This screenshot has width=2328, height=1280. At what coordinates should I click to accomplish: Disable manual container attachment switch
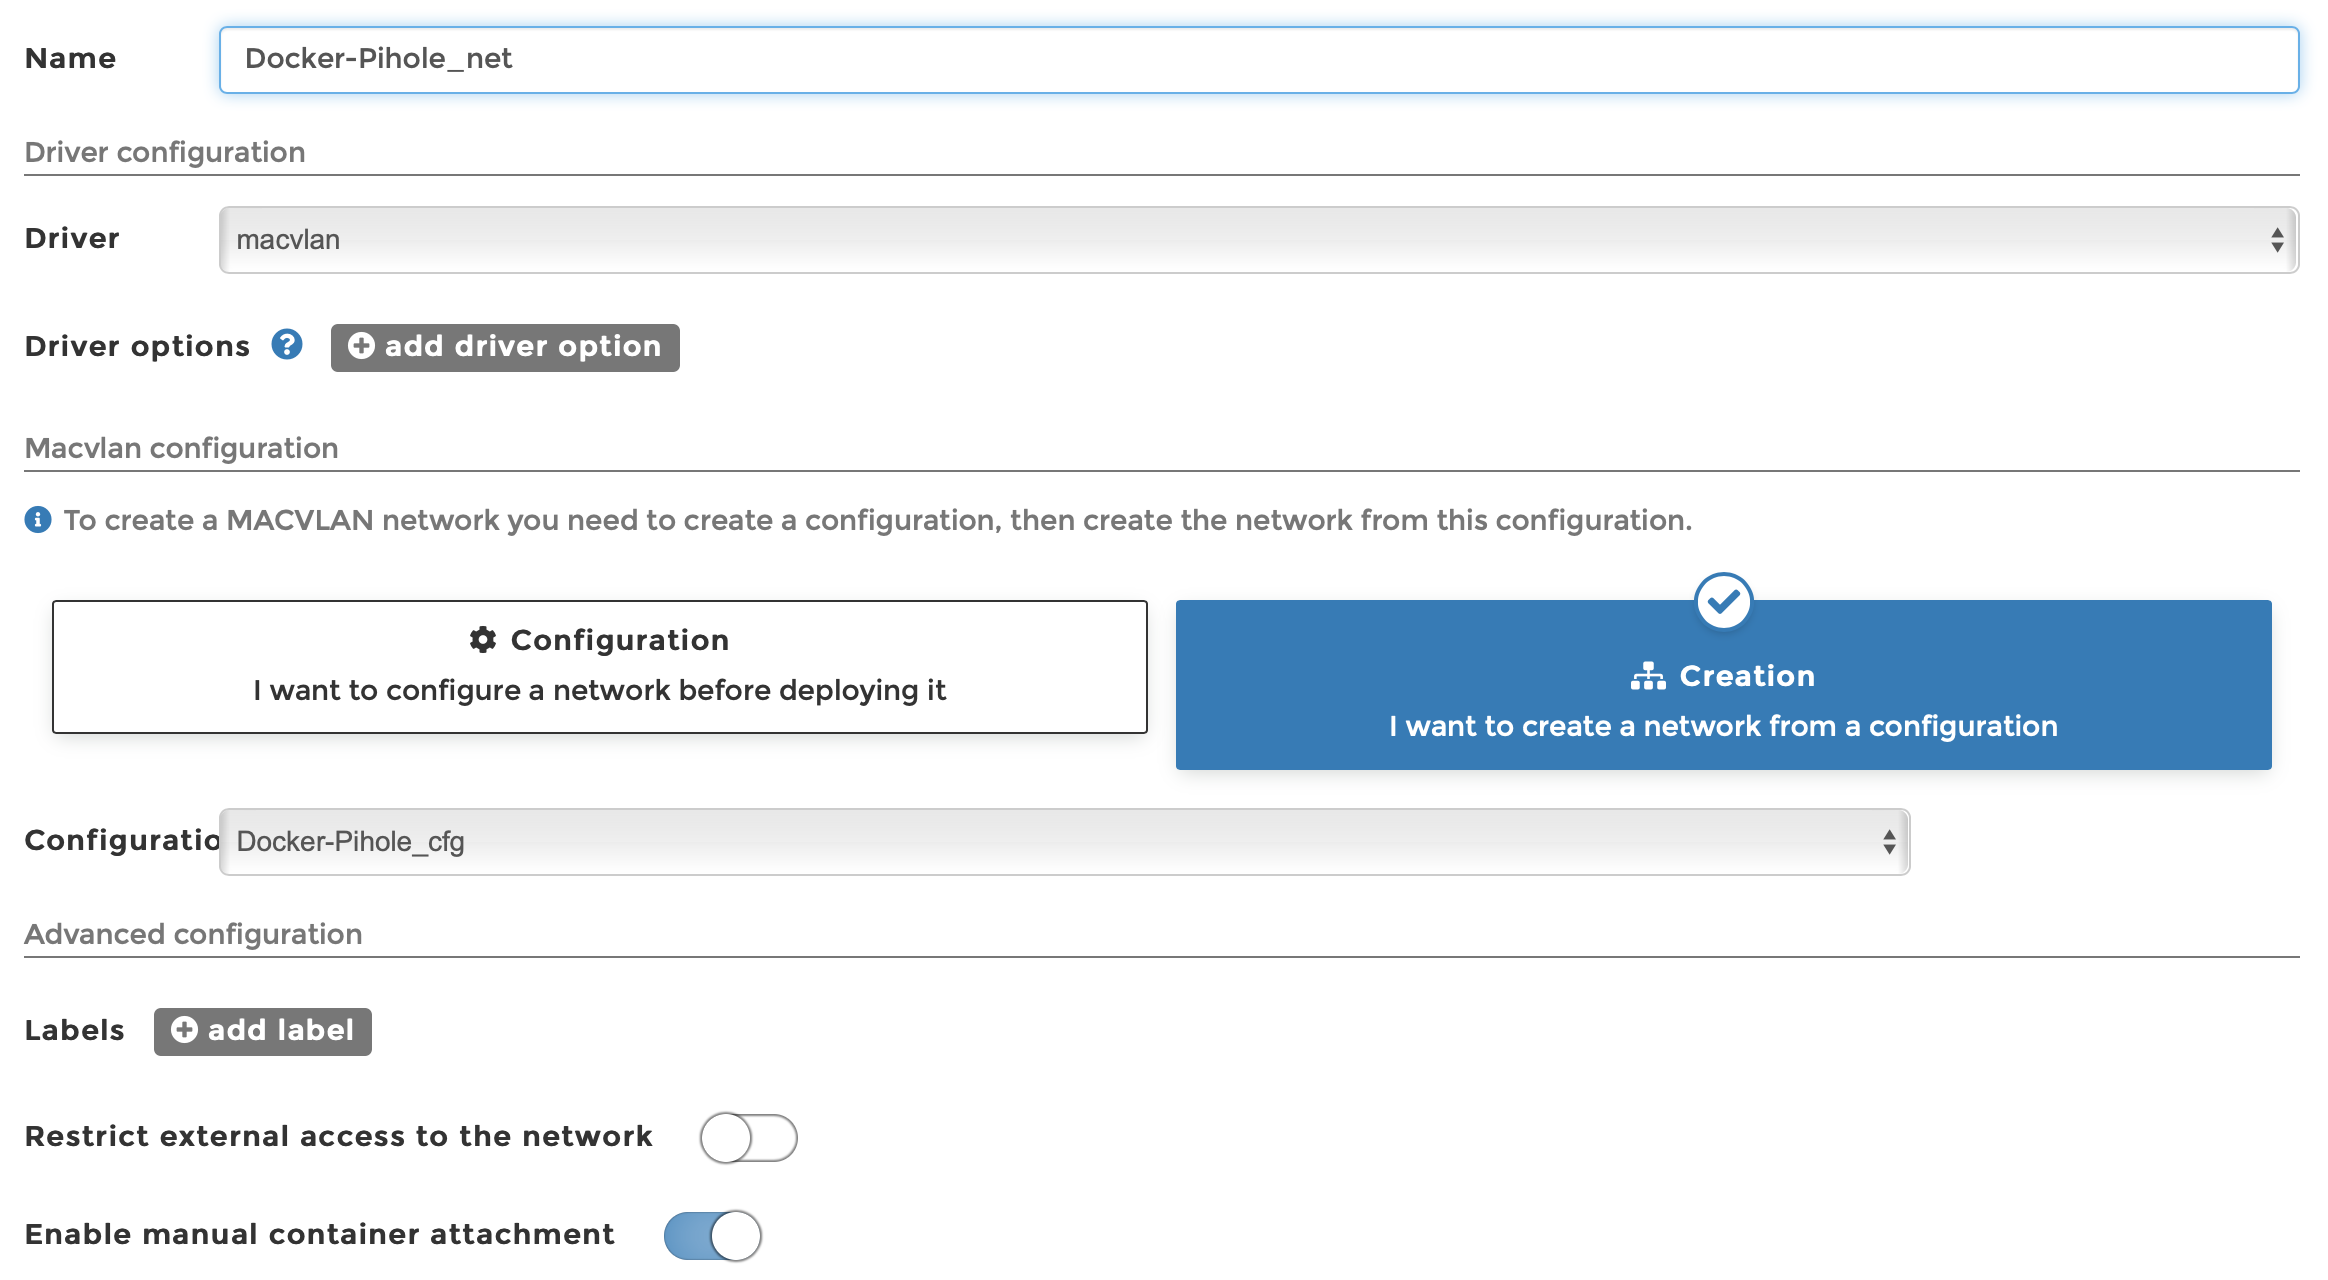click(712, 1235)
